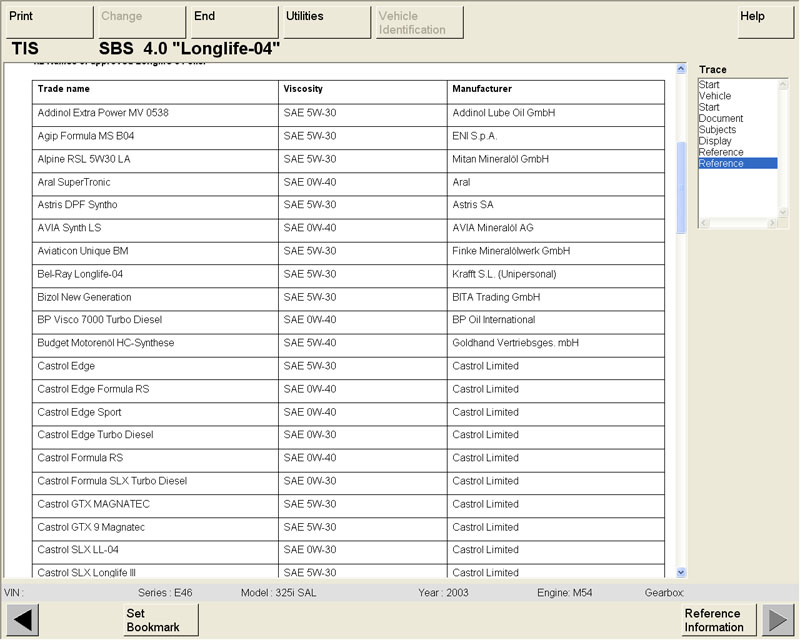
Task: Click Aviaticon Unique BM
Action: point(83,251)
